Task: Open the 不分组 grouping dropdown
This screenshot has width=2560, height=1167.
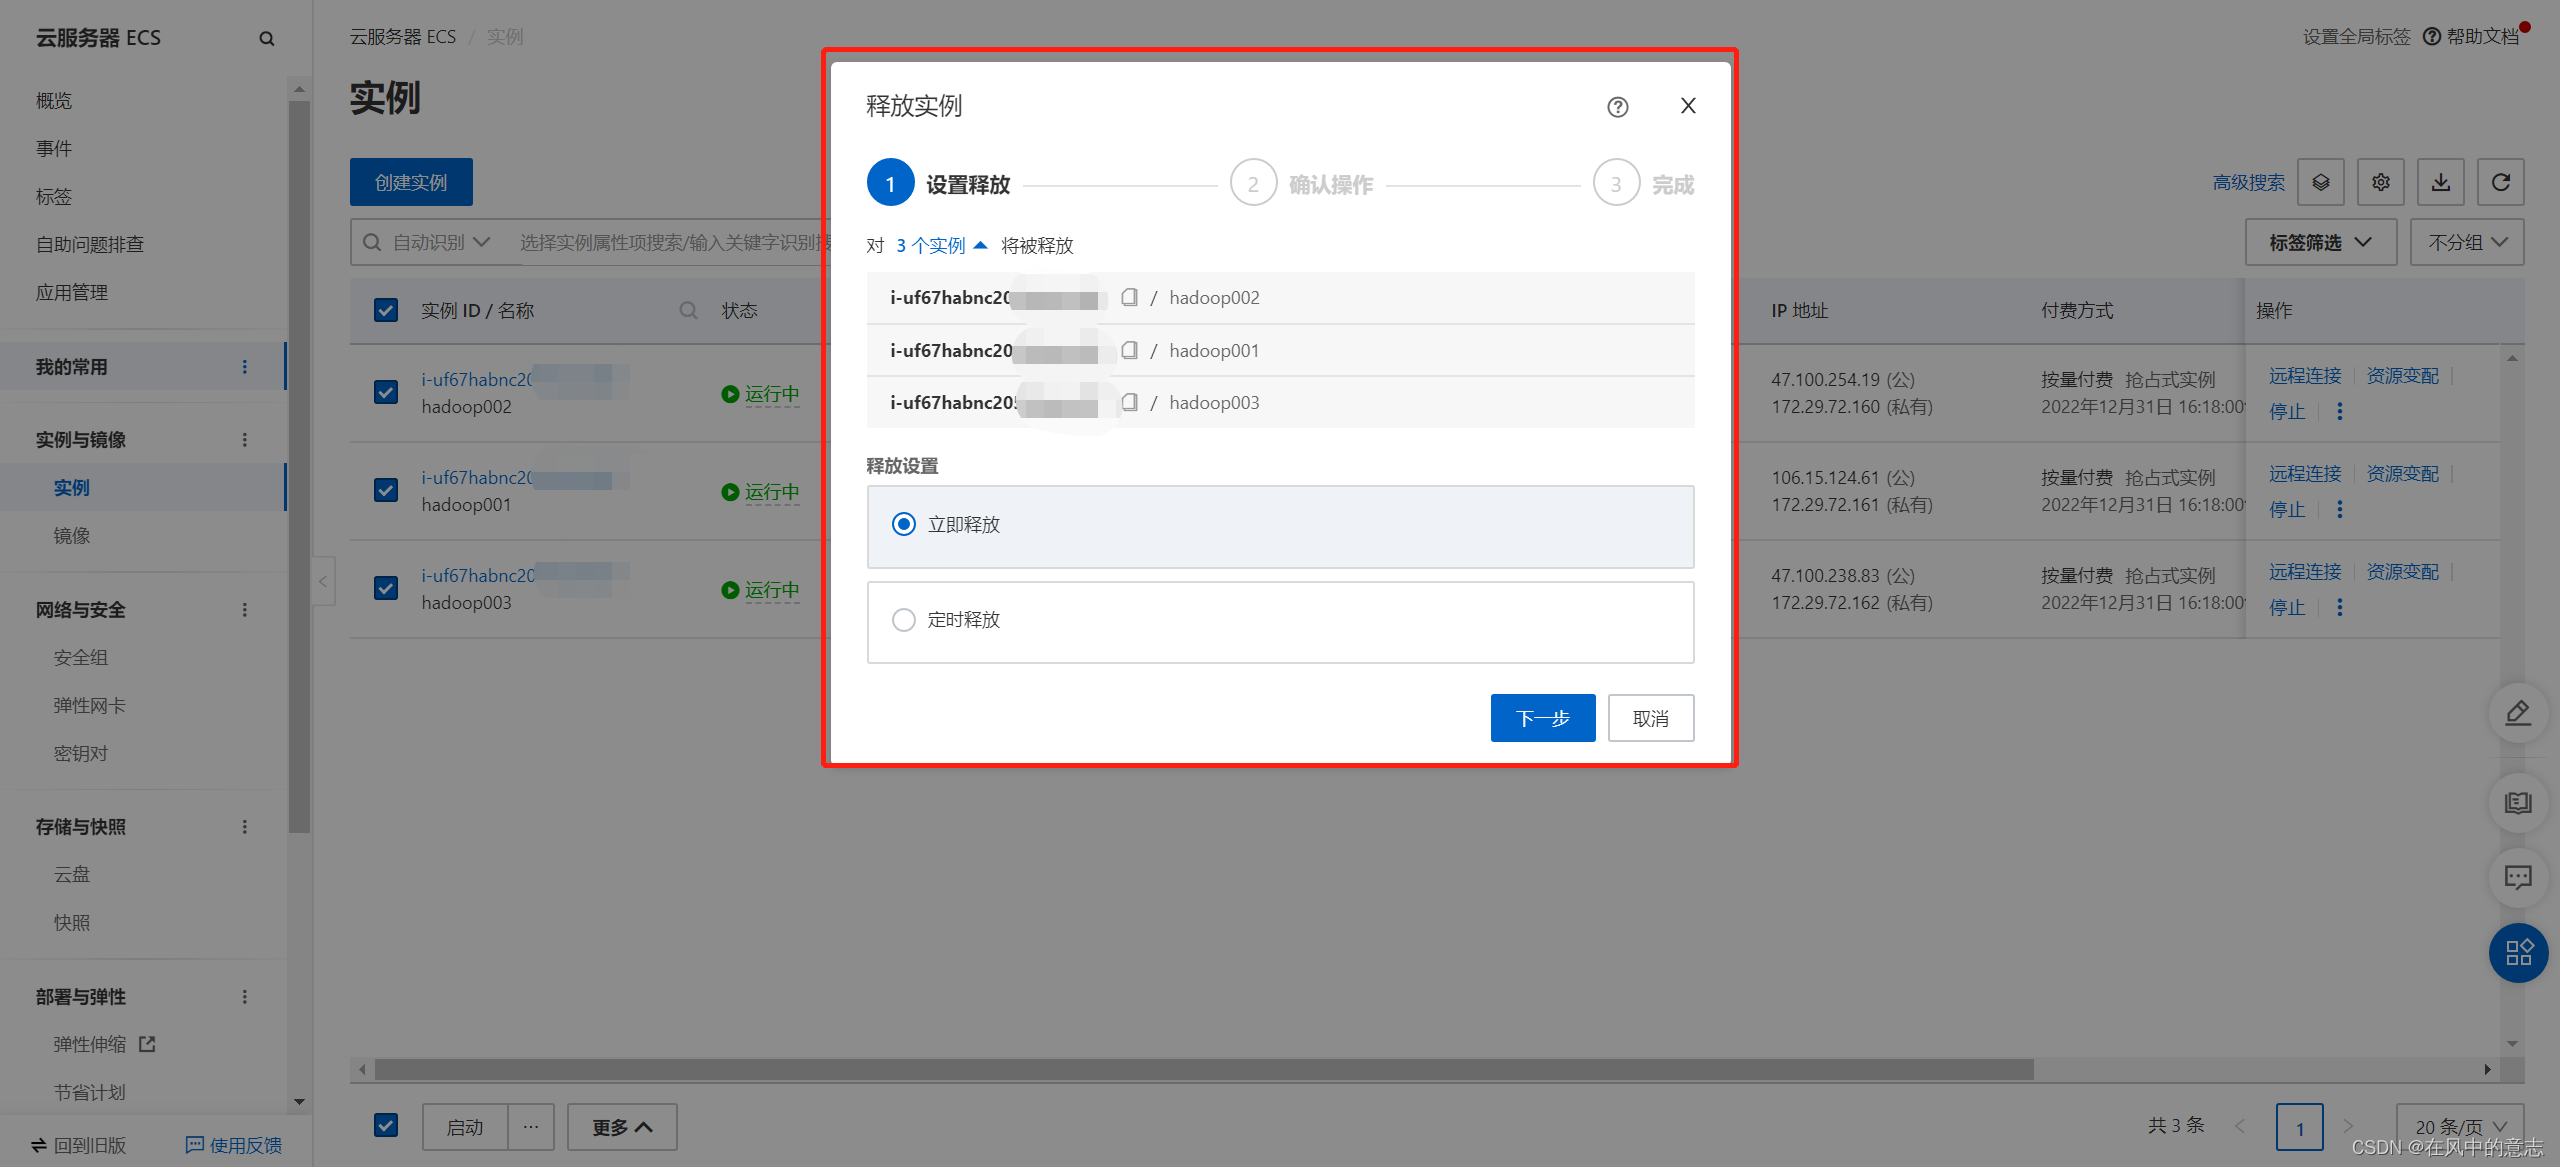Action: [2467, 242]
